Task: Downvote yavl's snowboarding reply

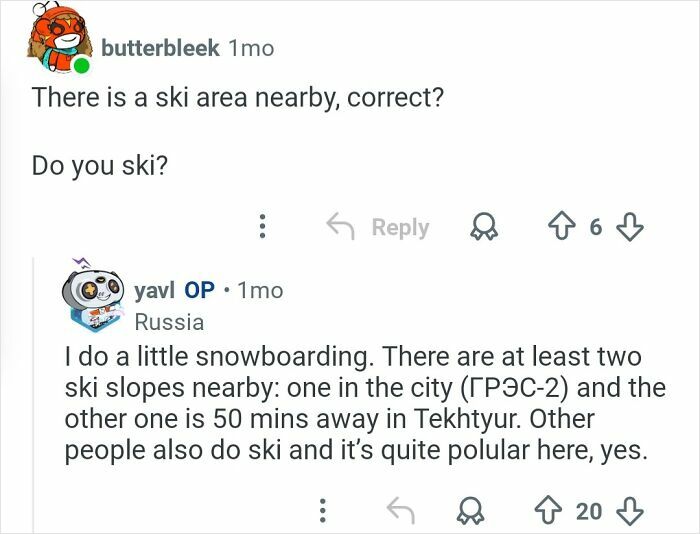Action: click(628, 511)
